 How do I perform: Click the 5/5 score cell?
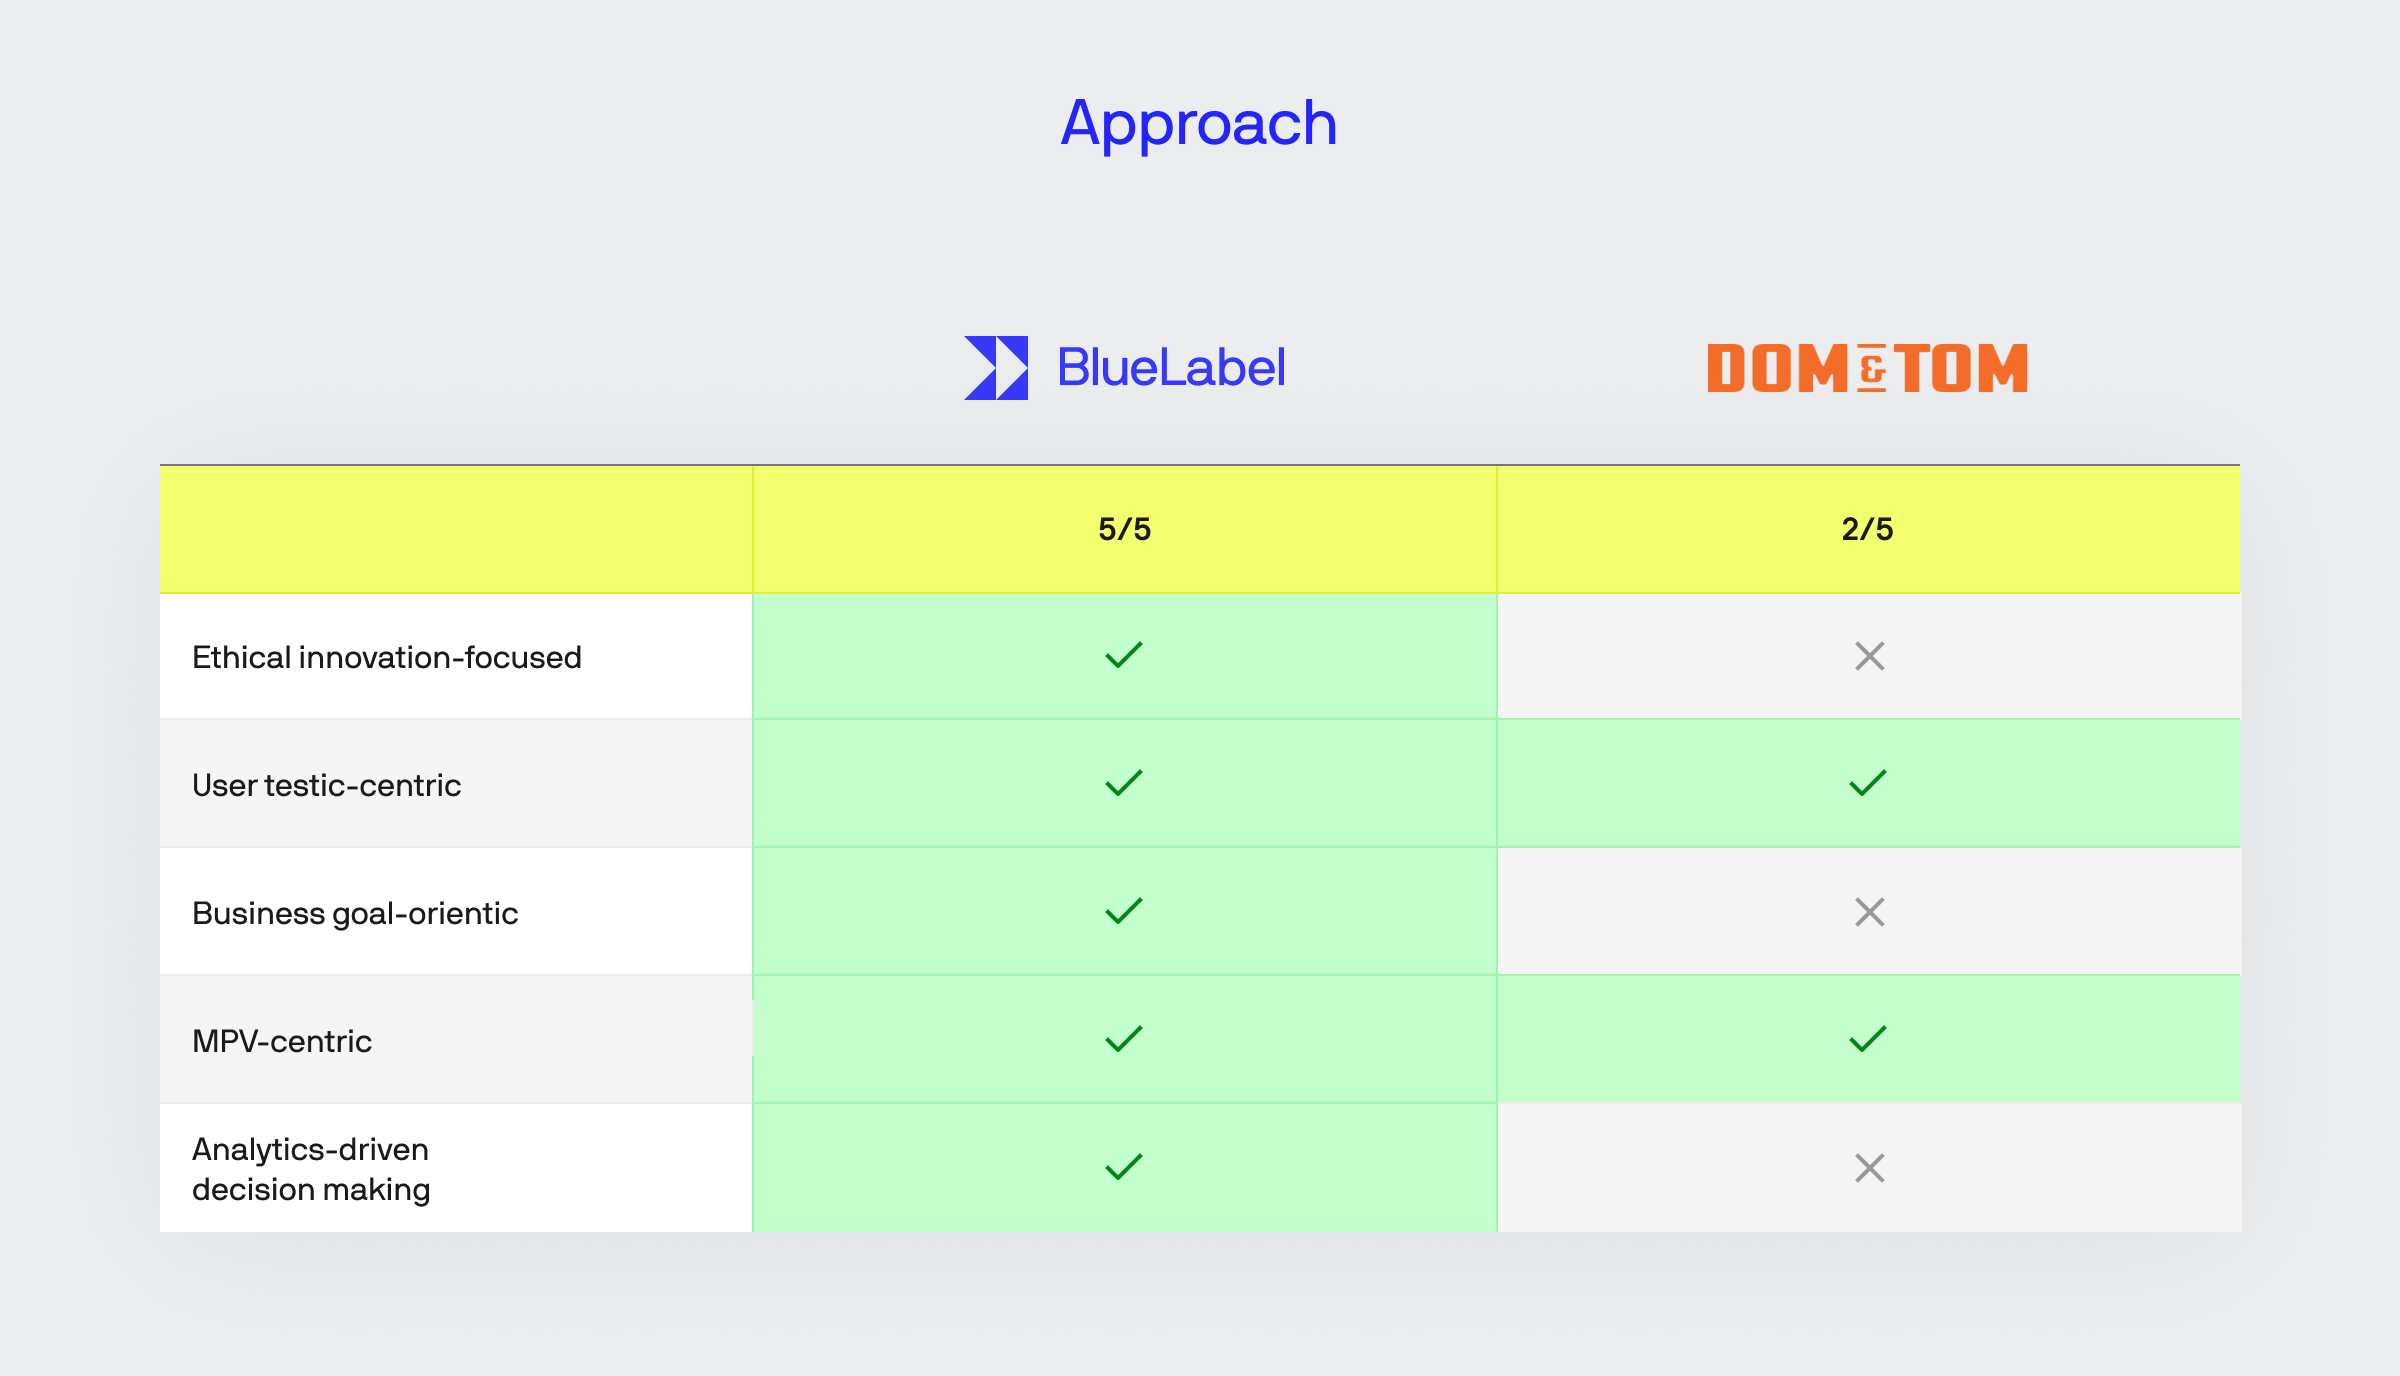[1125, 529]
